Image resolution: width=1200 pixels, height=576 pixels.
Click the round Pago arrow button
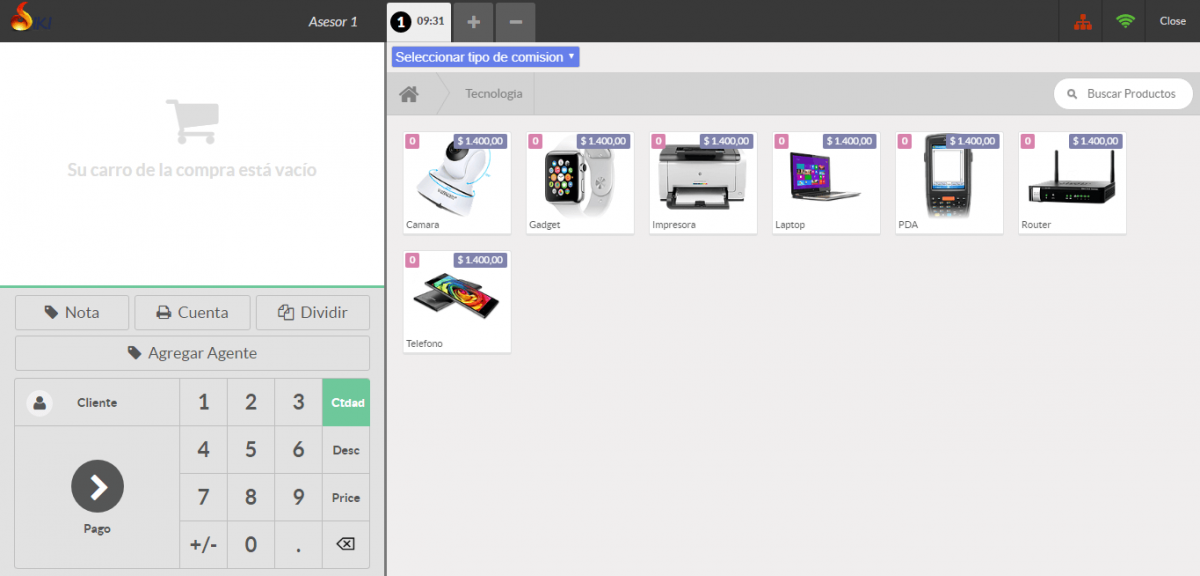(x=97, y=487)
